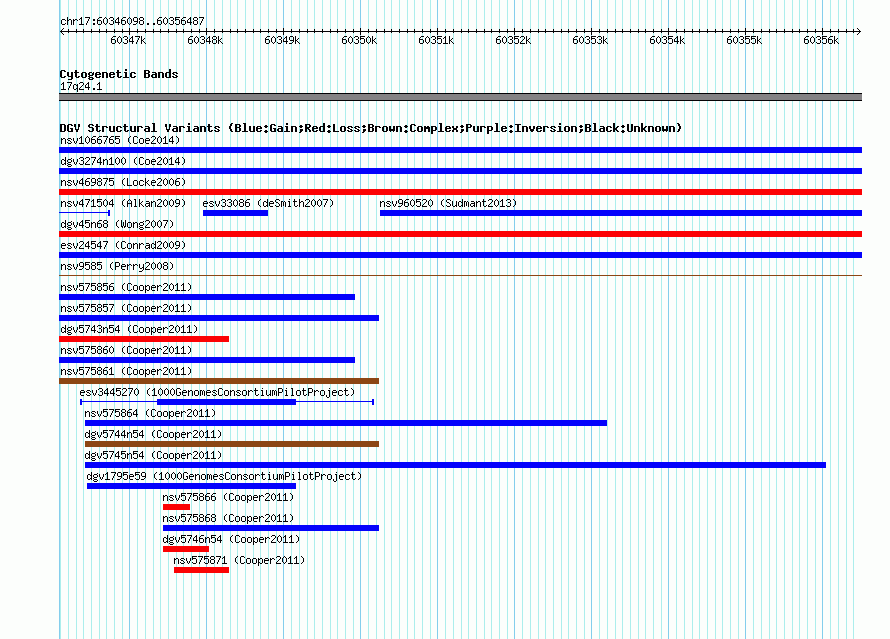Select the thin blue nsv471504 feature line
Screen dimensions: 890x639
pos(85,213)
